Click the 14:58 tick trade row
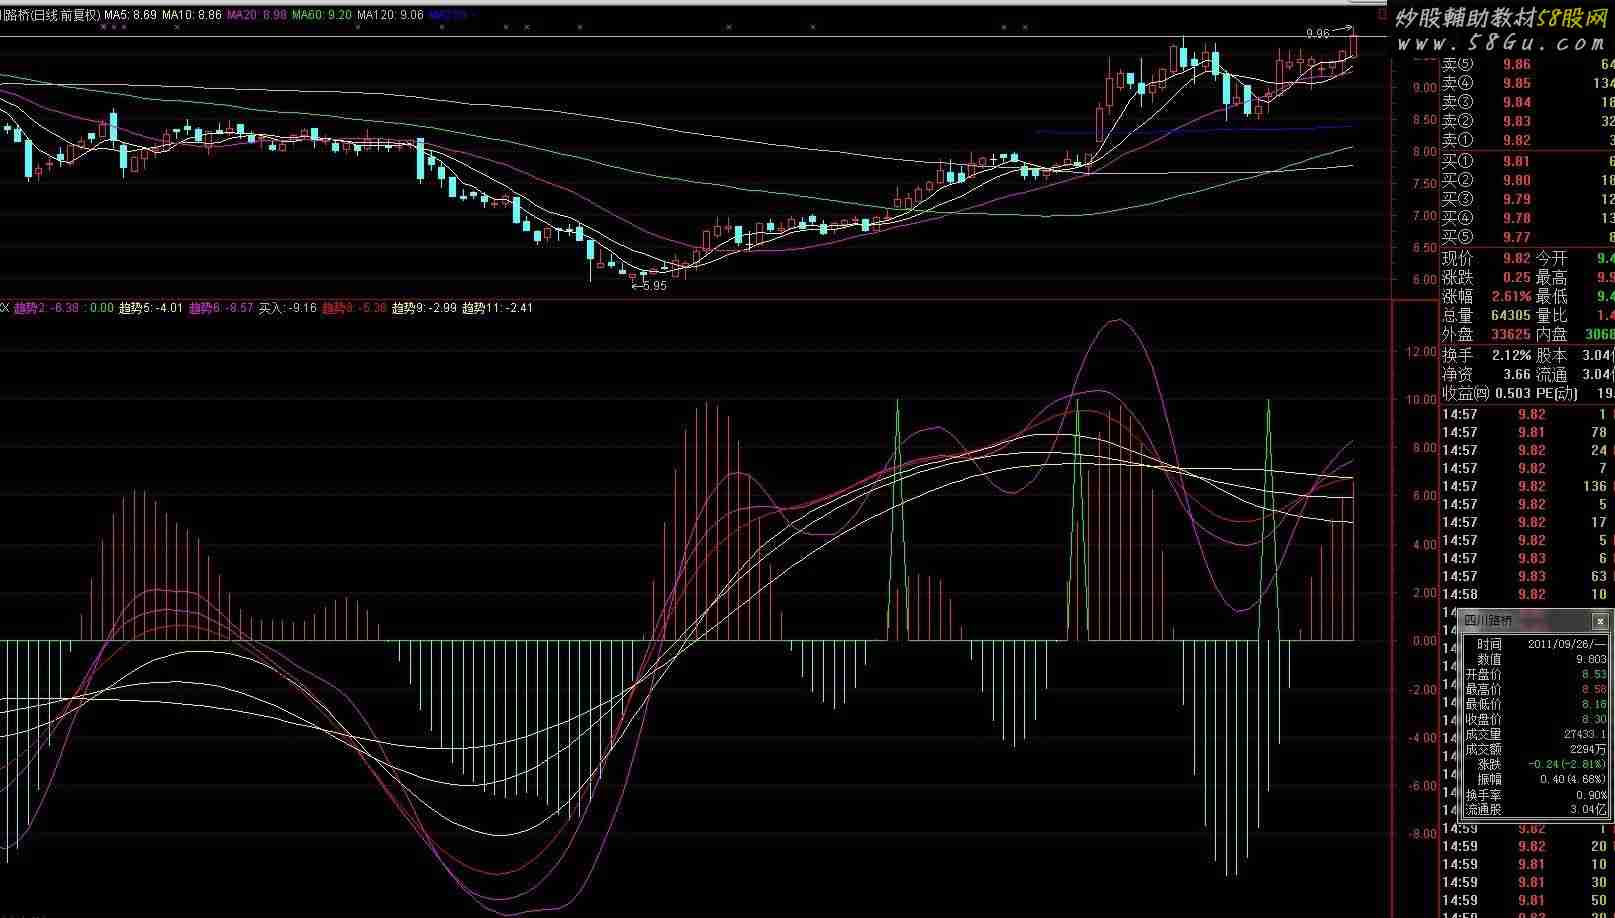Screen dimensions: 1615x918 click(1527, 594)
